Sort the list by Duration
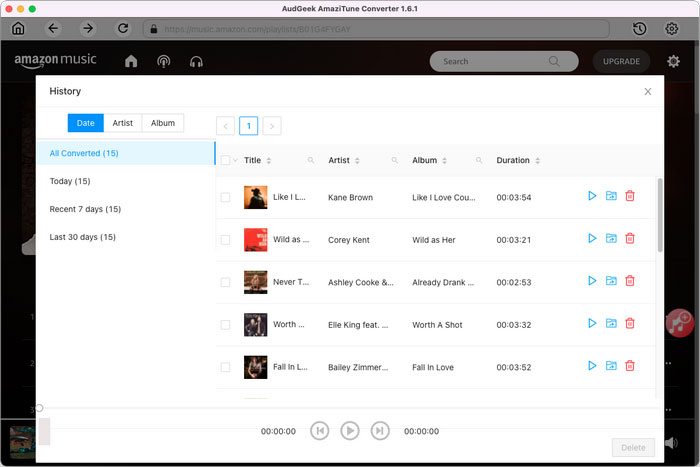The width and height of the screenshot is (700, 467). pyautogui.click(x=538, y=160)
